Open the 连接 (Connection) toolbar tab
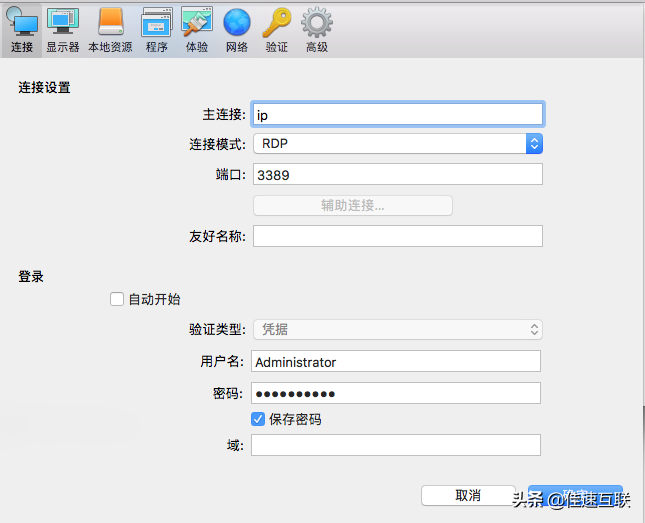The width and height of the screenshot is (645, 523). click(x=22, y=30)
